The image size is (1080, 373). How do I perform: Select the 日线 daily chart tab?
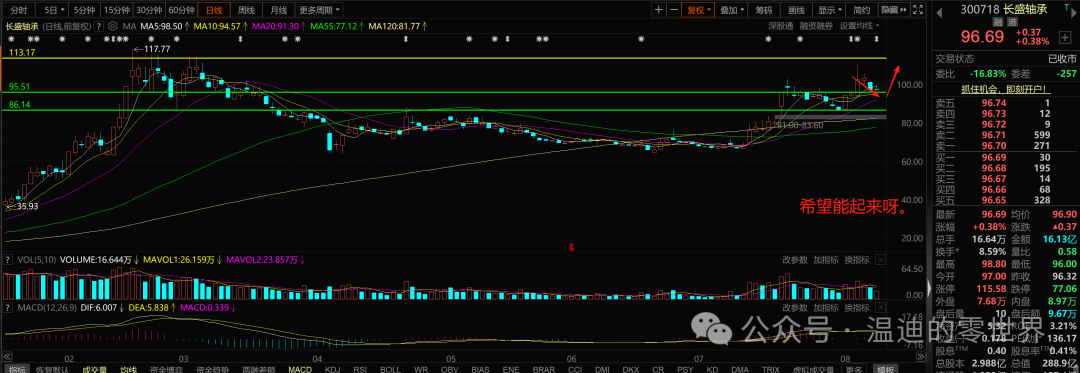pyautogui.click(x=214, y=10)
